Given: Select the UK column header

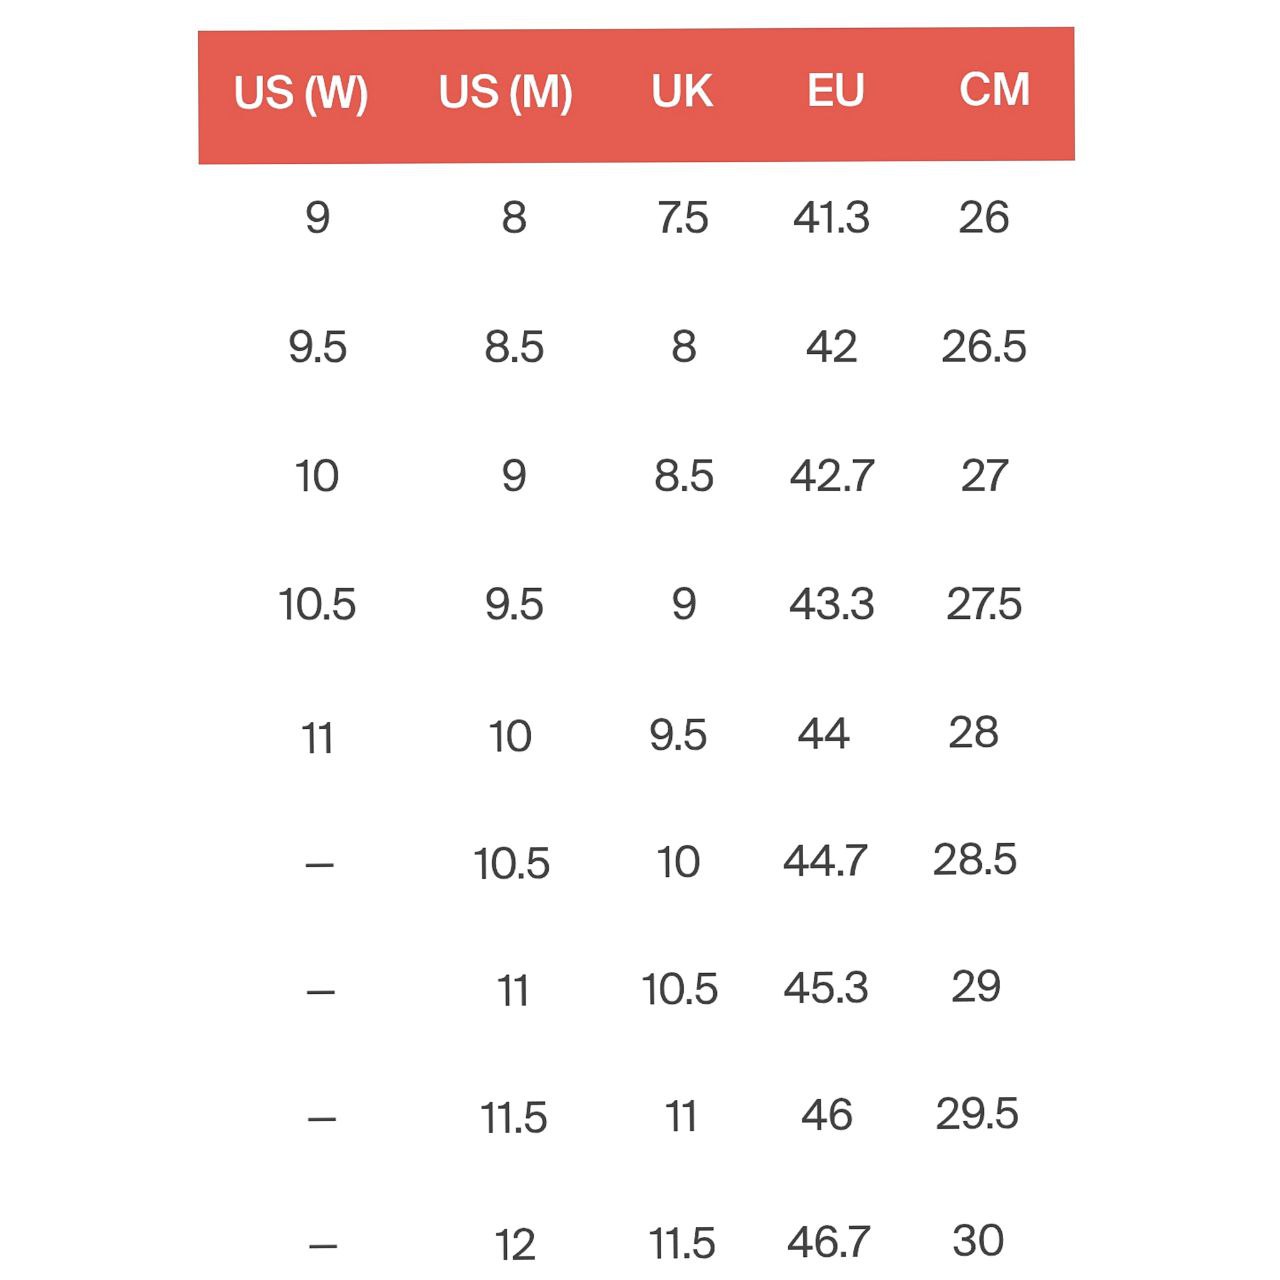Looking at the screenshot, I should [x=682, y=92].
